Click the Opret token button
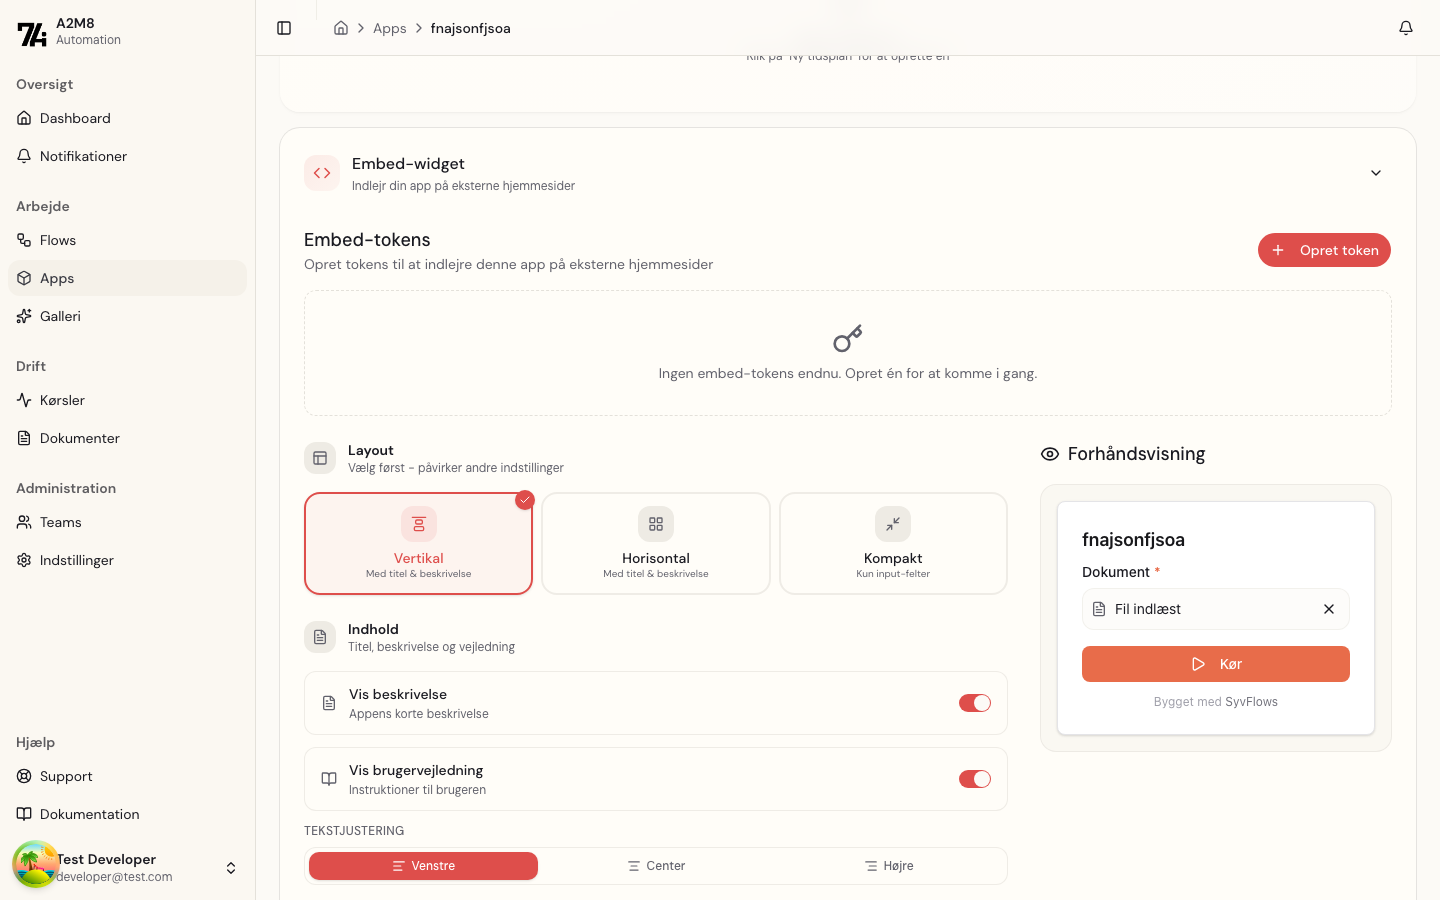The width and height of the screenshot is (1440, 900). (1324, 250)
